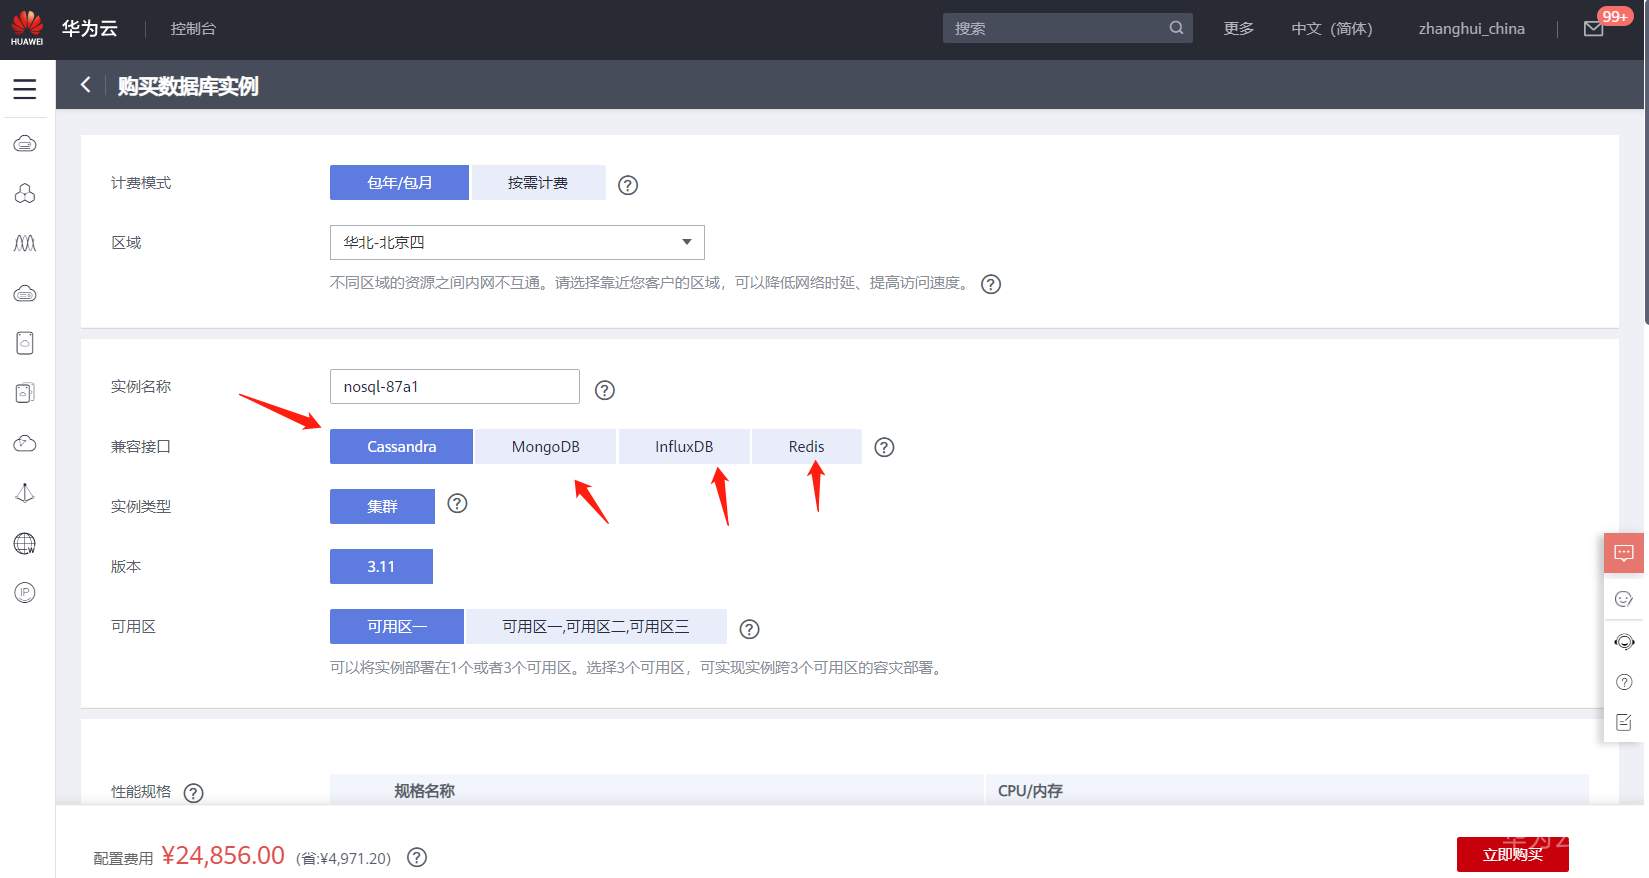Screen dimensions: 1649x878
Task: Click the 华为云 brand link
Action: pyautogui.click(x=90, y=29)
